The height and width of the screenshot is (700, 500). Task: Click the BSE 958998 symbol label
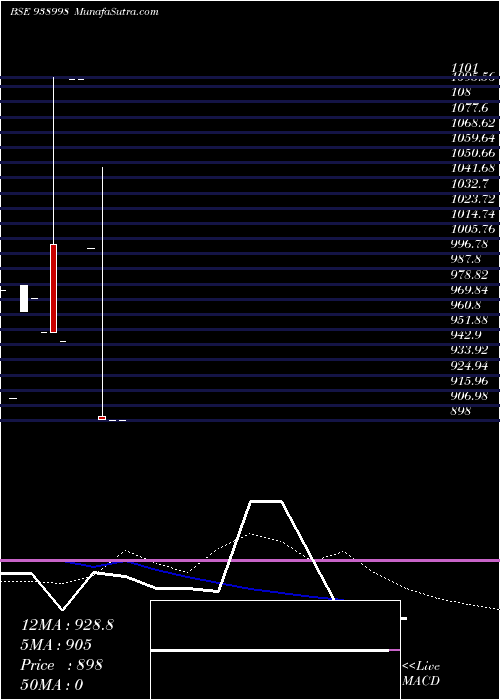click(39, 12)
